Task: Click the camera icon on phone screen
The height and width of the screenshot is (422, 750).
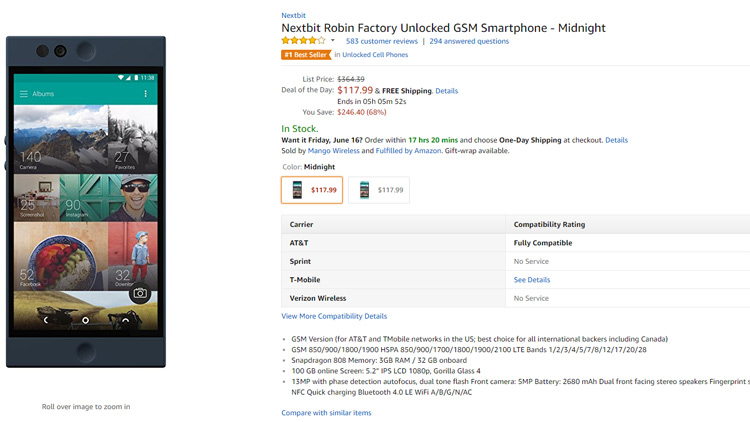Action: pos(140,293)
